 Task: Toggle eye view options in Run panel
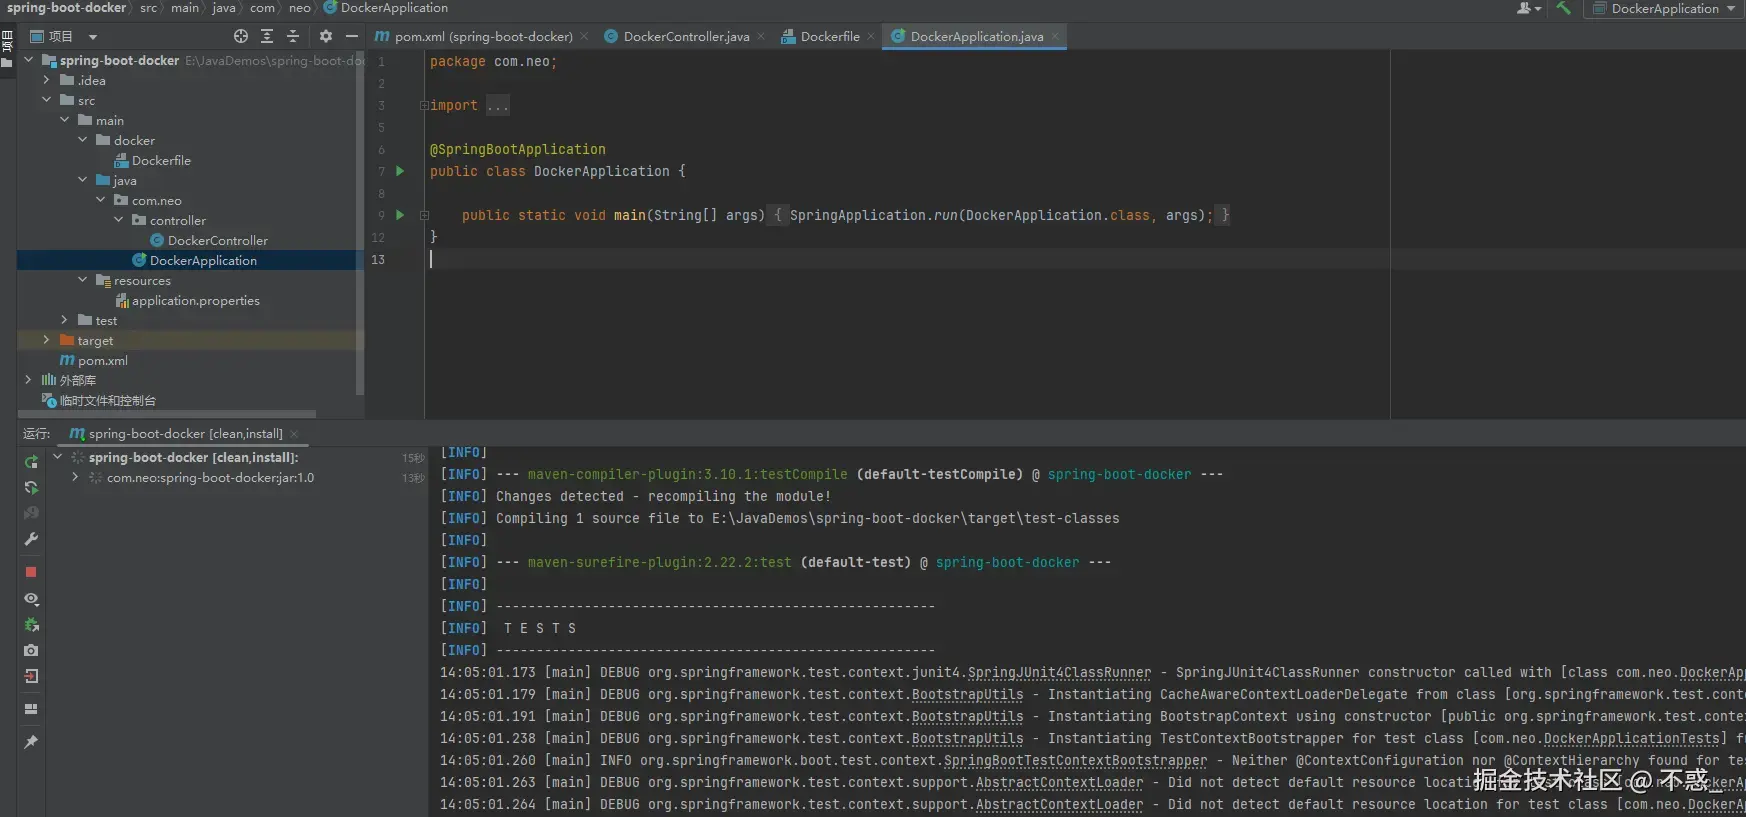coord(31,599)
